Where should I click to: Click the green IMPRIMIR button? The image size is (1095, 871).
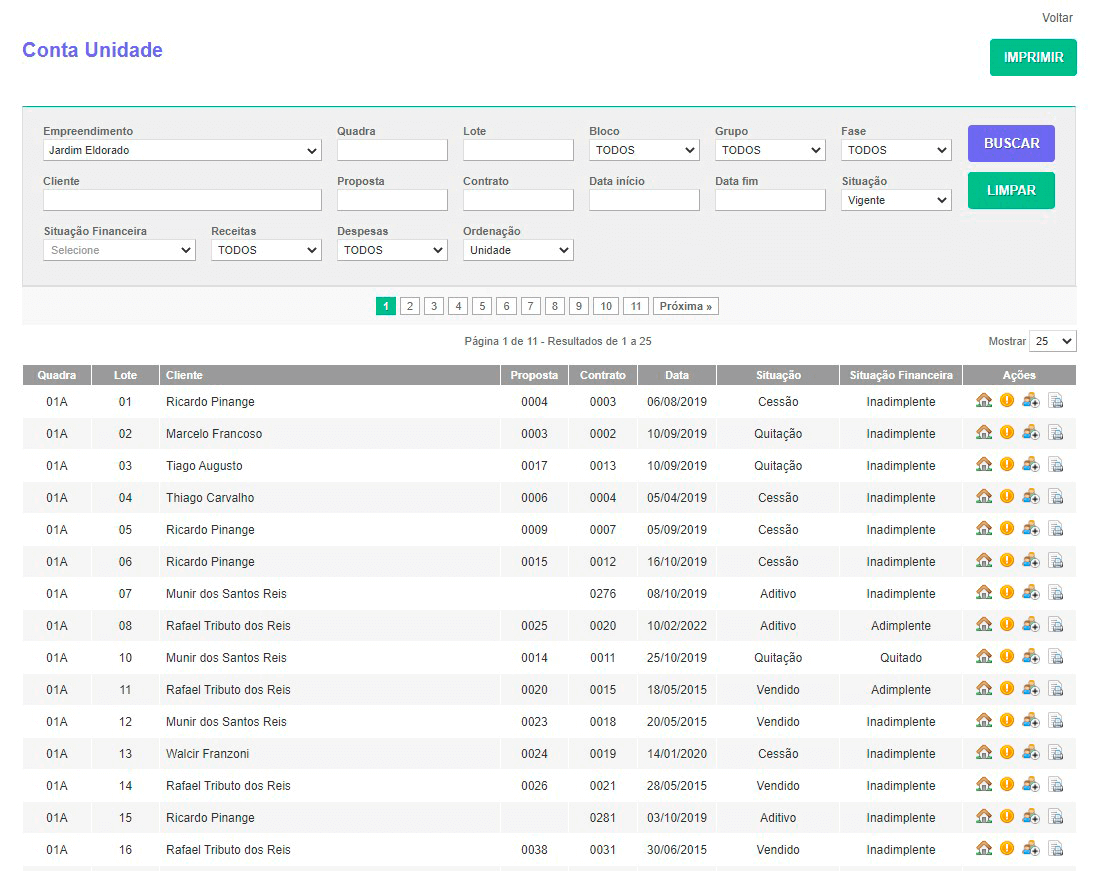click(x=1033, y=57)
